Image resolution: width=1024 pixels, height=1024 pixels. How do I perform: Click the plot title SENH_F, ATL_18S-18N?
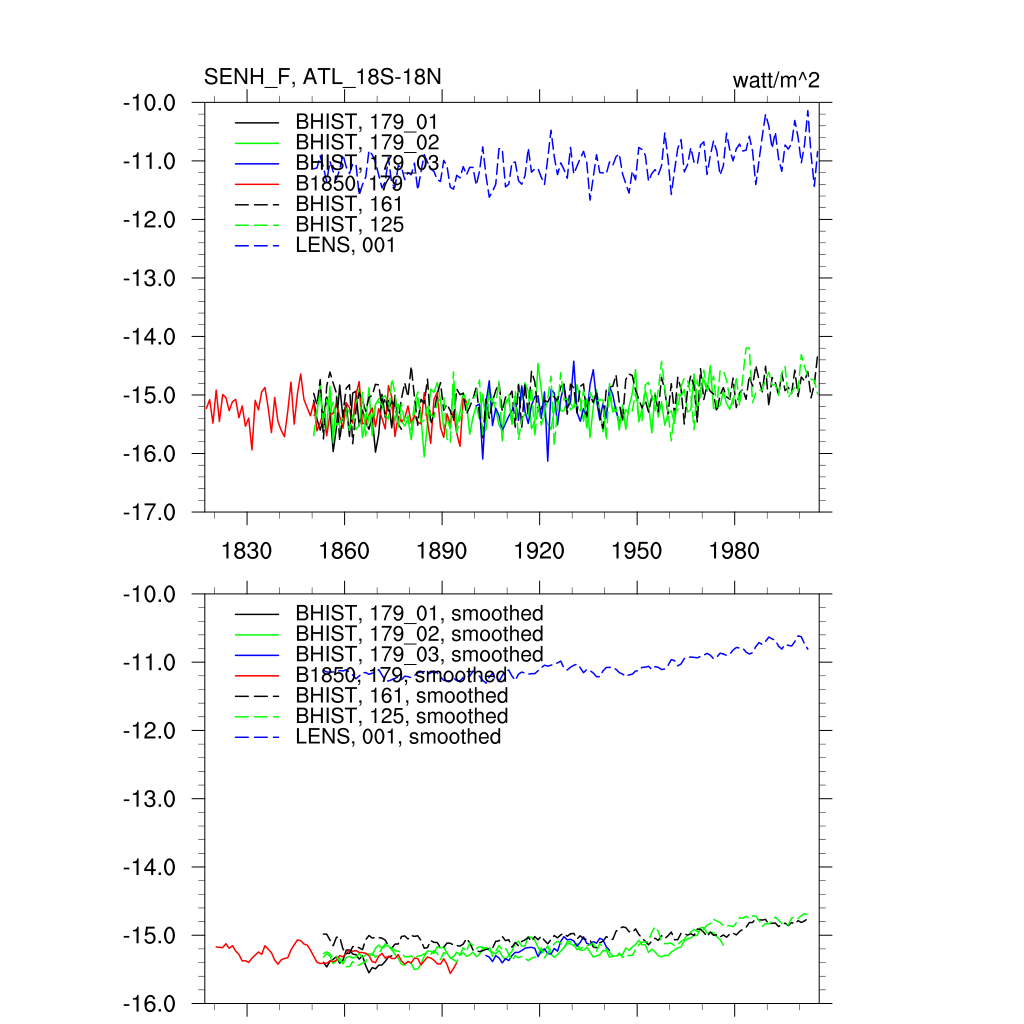(x=323, y=77)
